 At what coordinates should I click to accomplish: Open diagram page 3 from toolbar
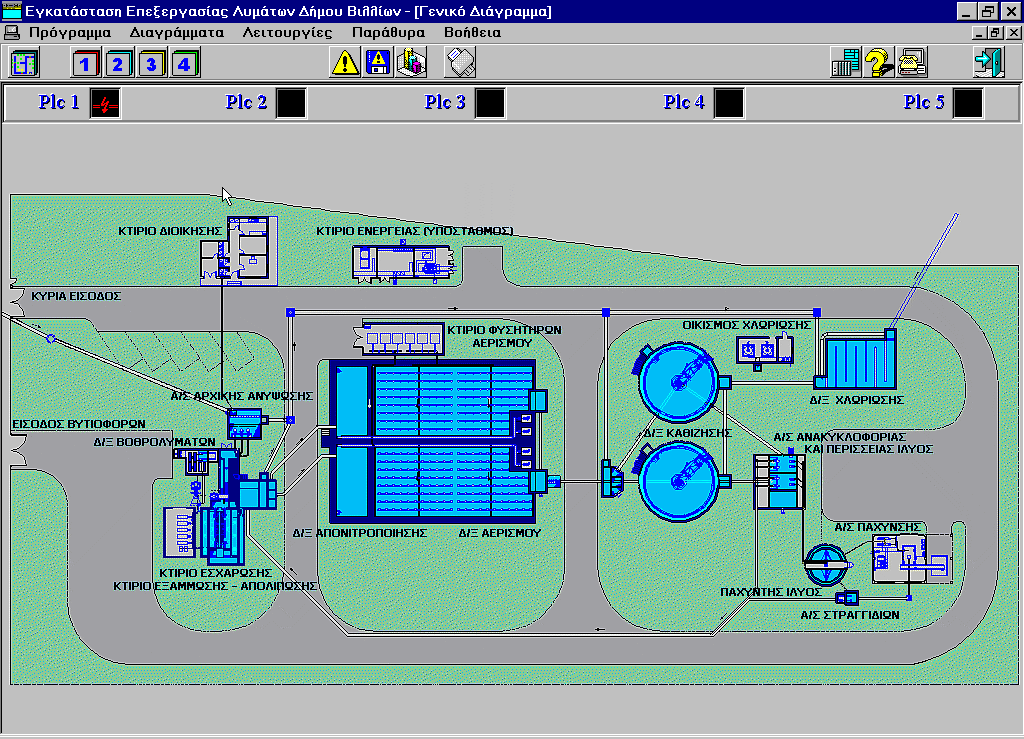tap(151, 64)
